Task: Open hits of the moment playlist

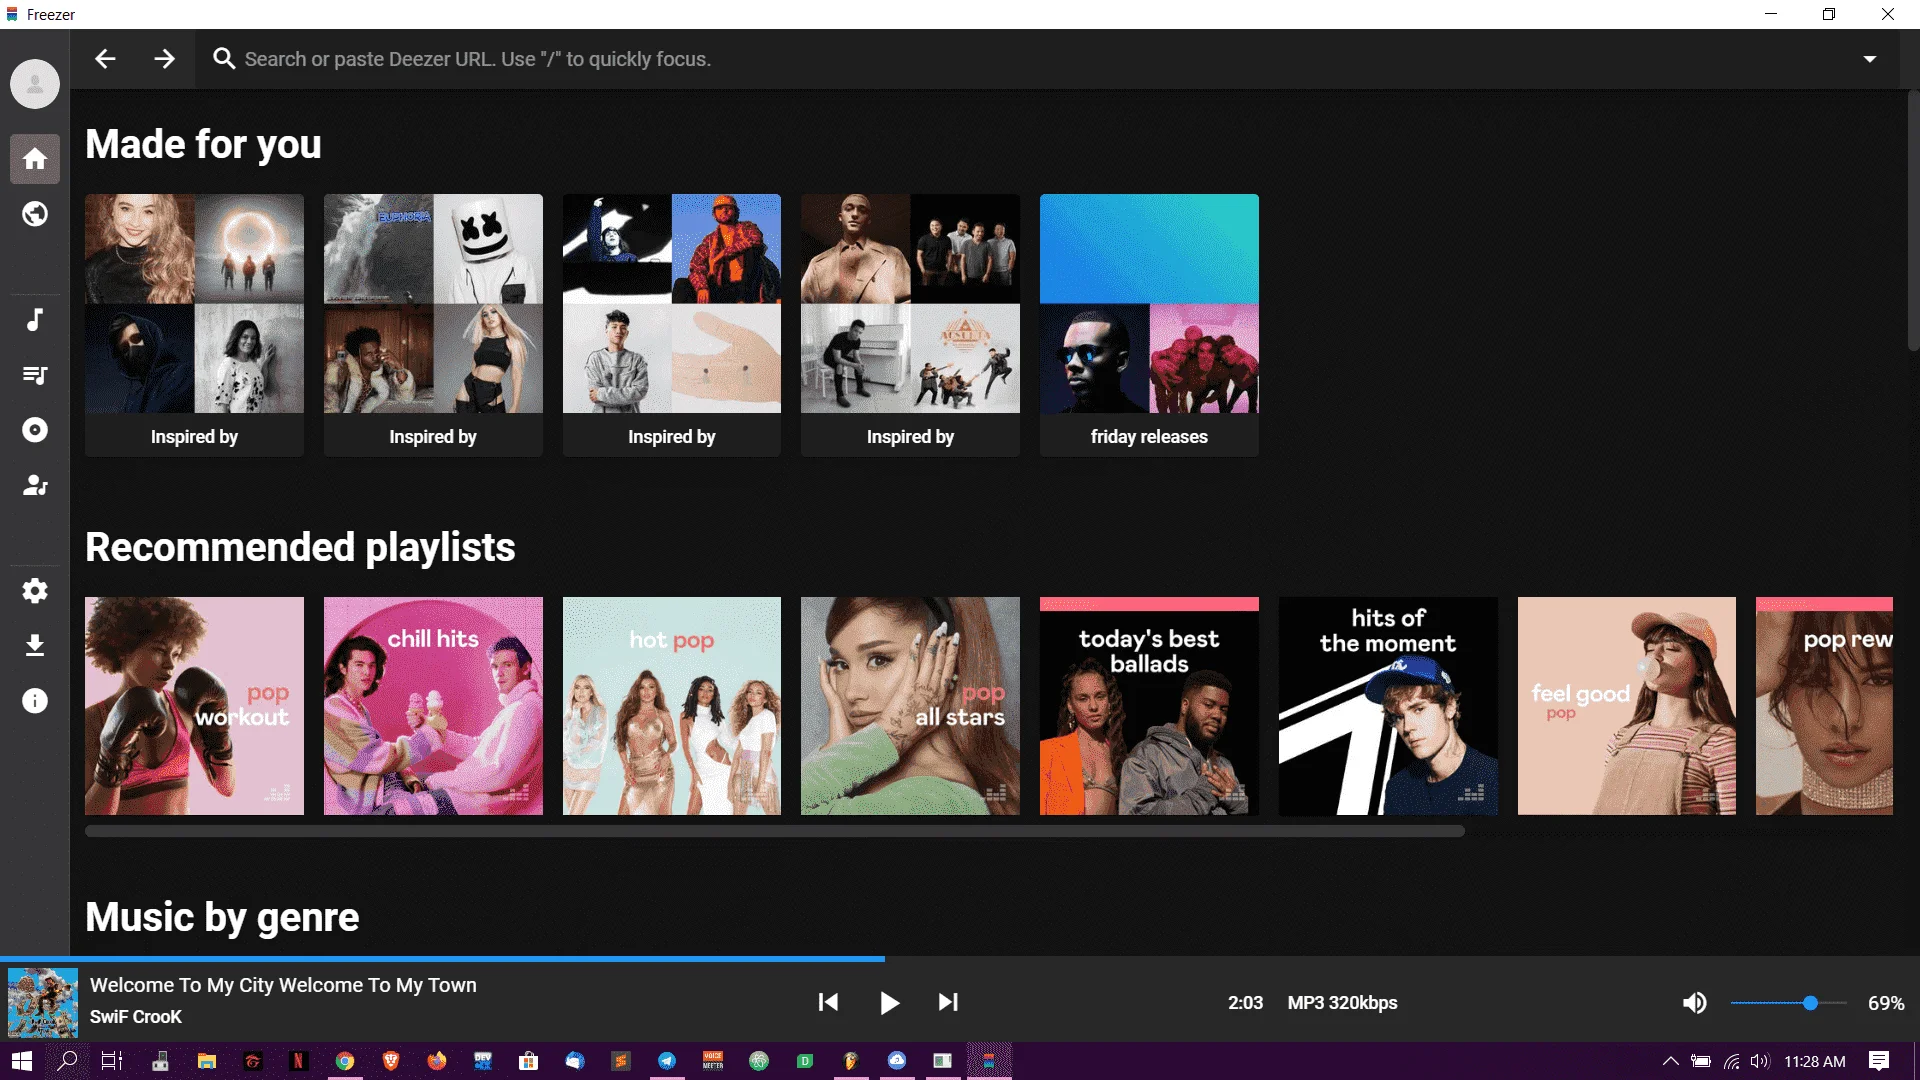Action: coord(1388,706)
